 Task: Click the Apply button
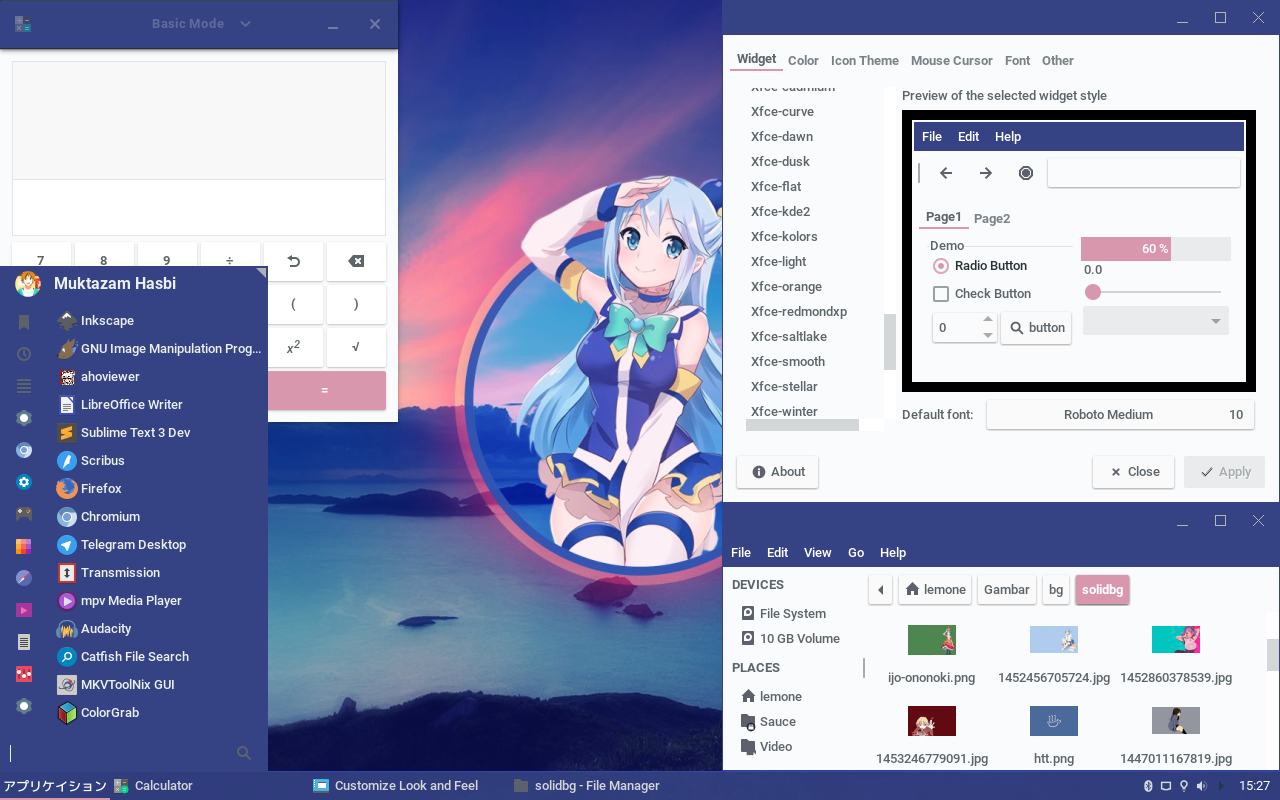(1225, 472)
